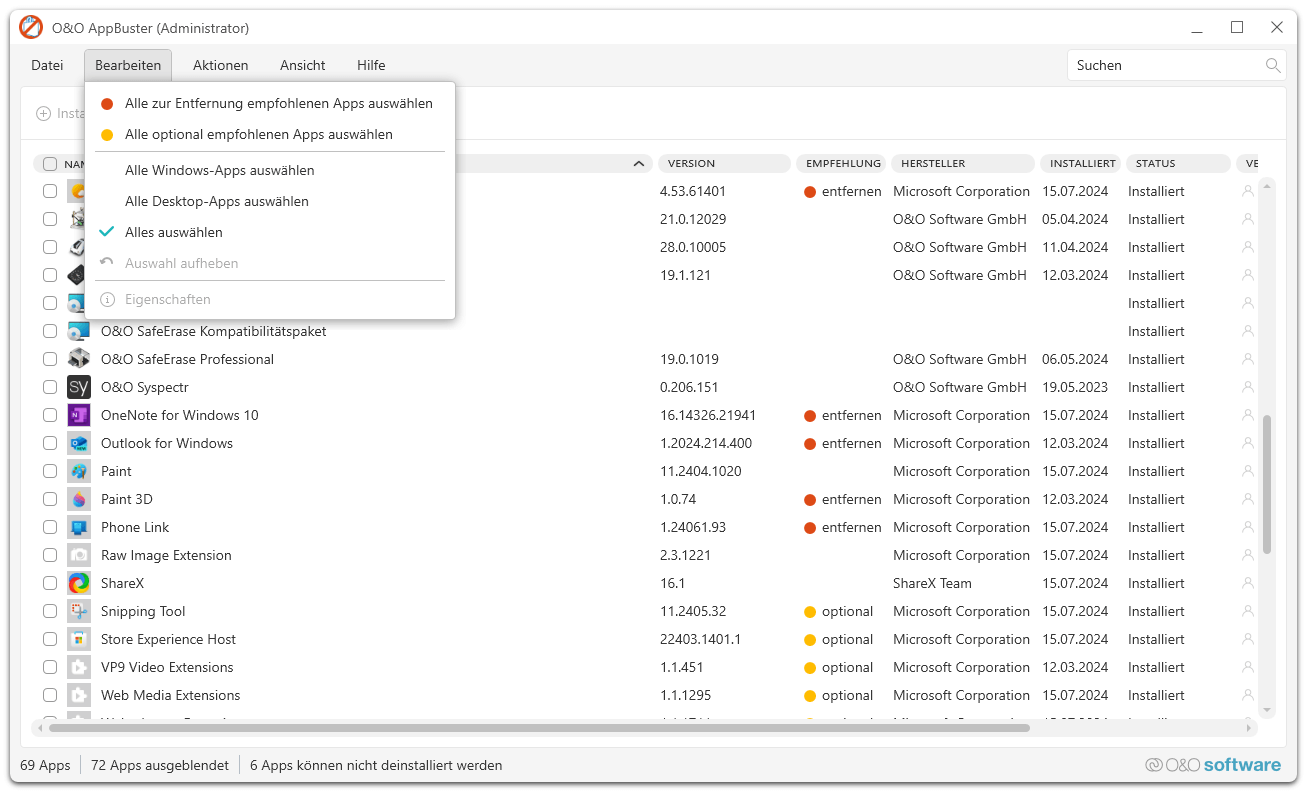Check the O&O Syspectr checkbox
This screenshot has height=792, width=1307.
coord(50,387)
